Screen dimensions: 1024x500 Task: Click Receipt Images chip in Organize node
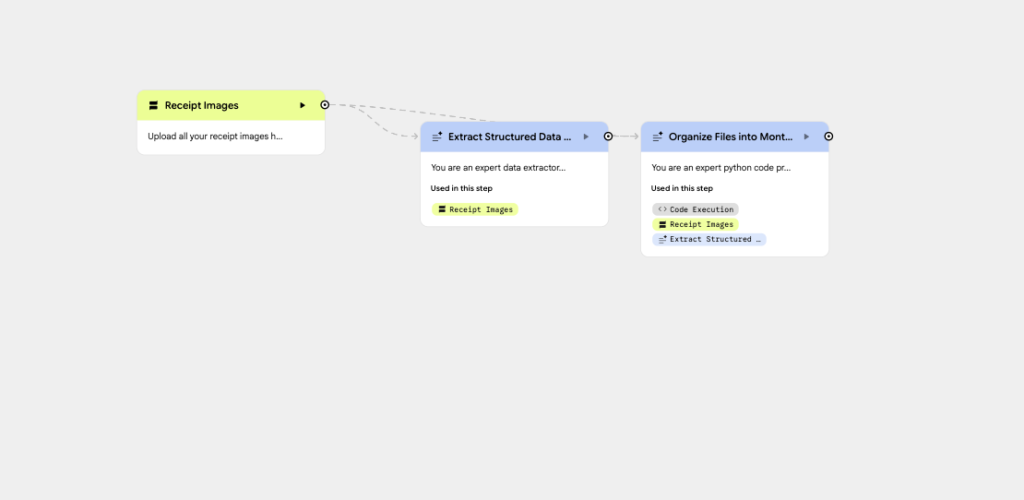[696, 225]
